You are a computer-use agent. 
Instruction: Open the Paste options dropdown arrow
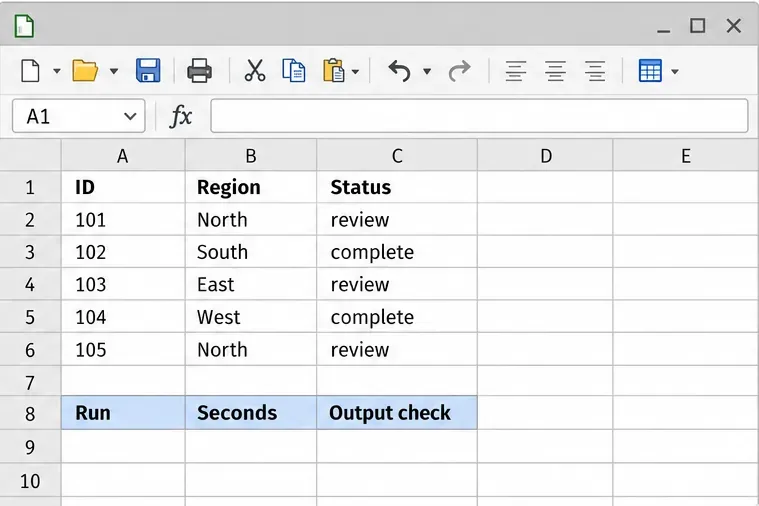(x=355, y=72)
